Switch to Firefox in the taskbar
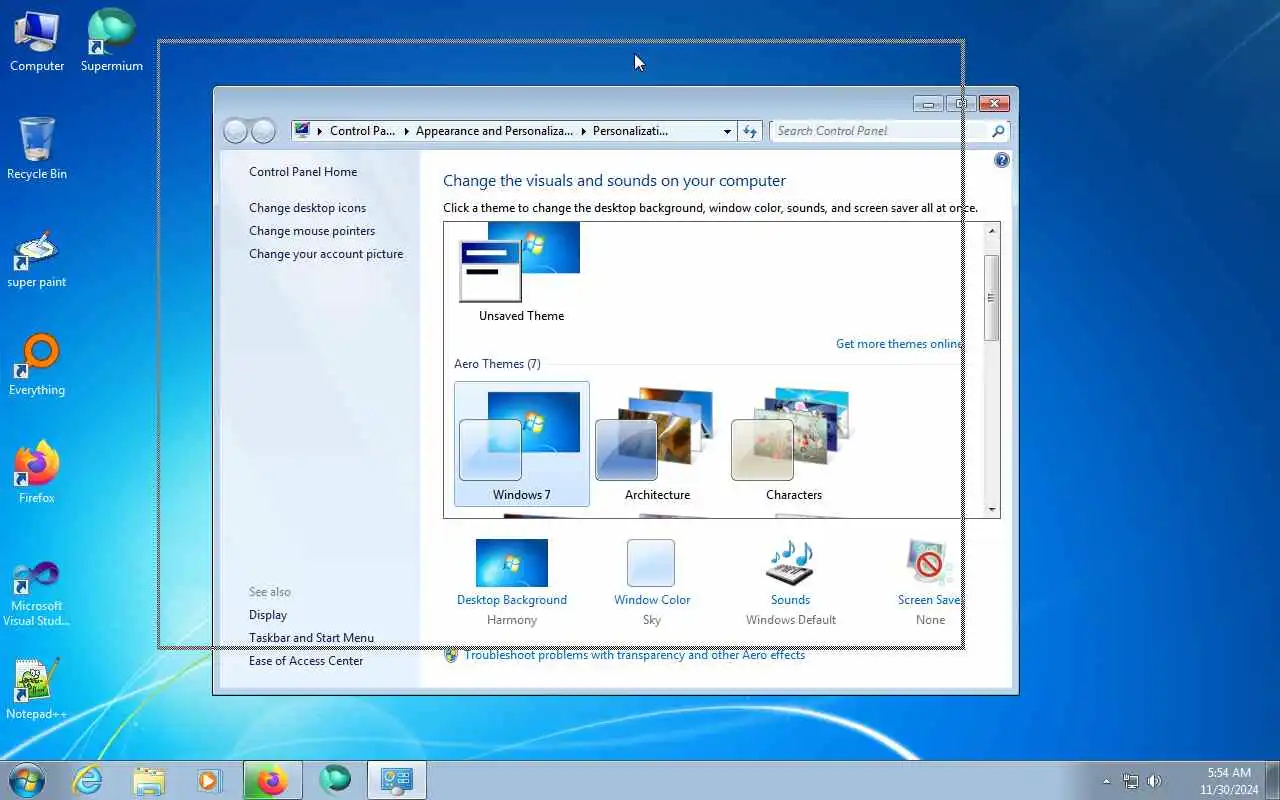Viewport: 1280px width, 800px height. pyautogui.click(x=272, y=780)
